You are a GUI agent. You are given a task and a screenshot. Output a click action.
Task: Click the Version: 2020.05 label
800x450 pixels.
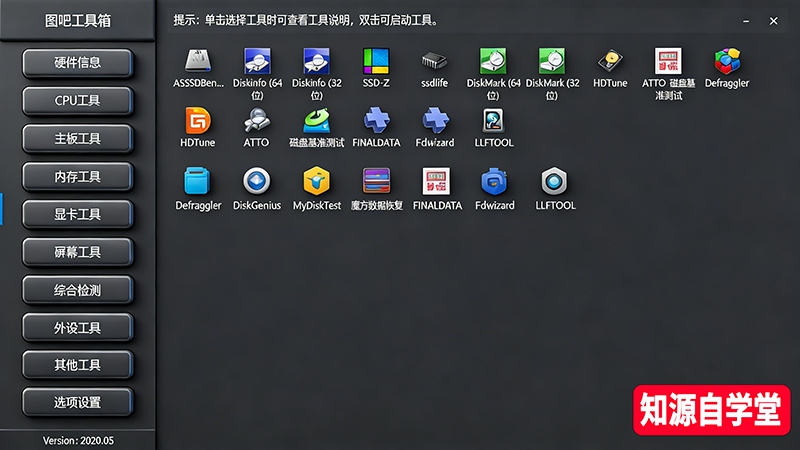point(78,440)
